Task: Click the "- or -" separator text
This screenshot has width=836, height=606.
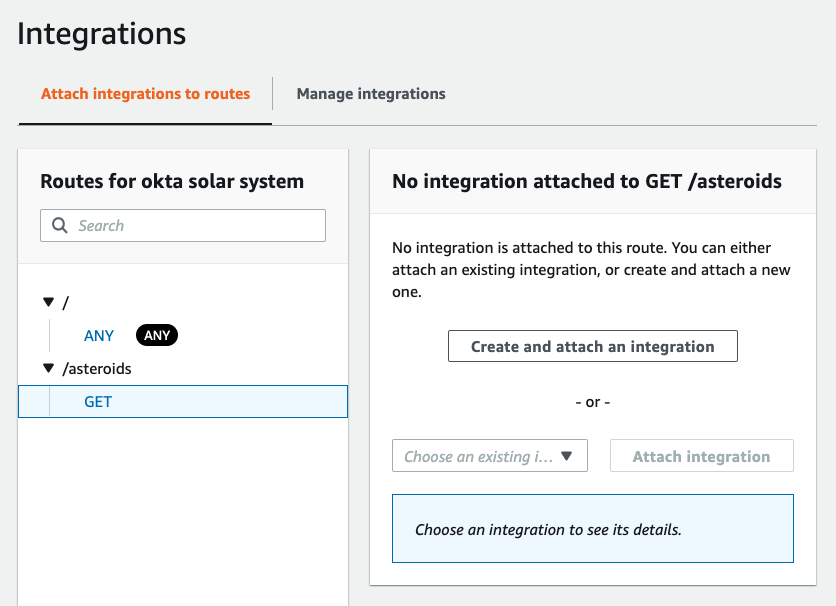Action: tap(593, 402)
